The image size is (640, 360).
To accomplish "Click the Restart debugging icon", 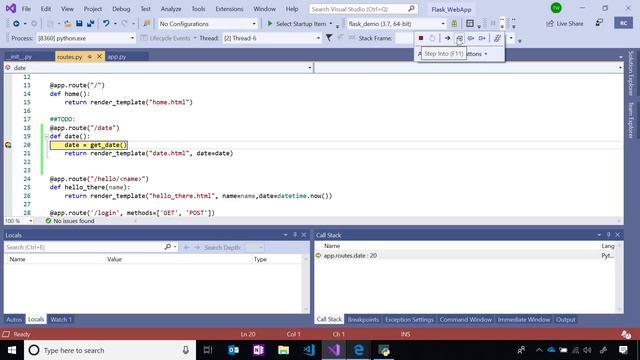I will point(432,38).
